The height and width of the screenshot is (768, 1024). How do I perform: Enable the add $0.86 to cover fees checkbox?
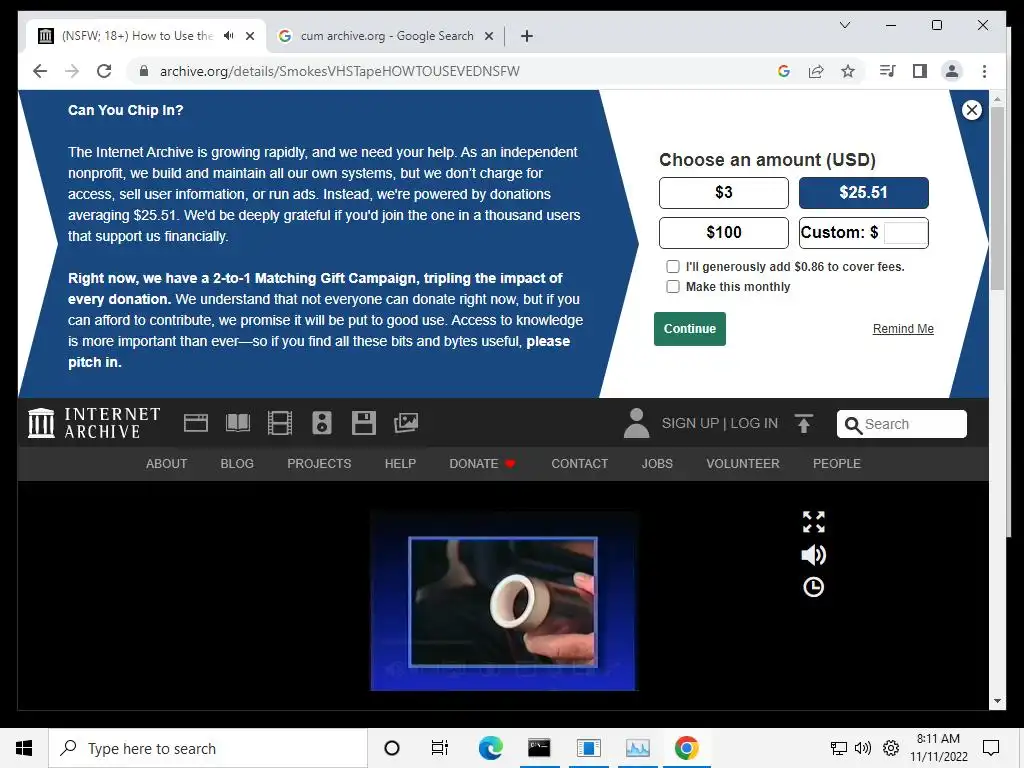pos(673,266)
